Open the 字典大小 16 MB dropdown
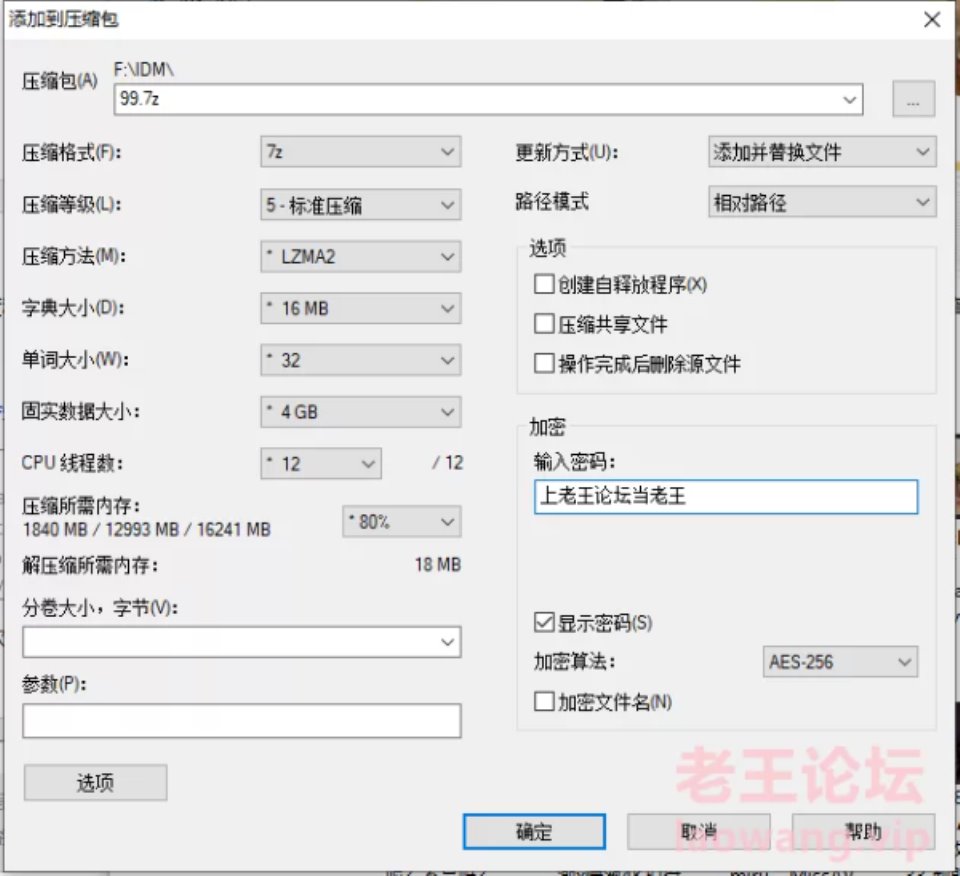The width and height of the screenshot is (960, 876). click(x=361, y=308)
